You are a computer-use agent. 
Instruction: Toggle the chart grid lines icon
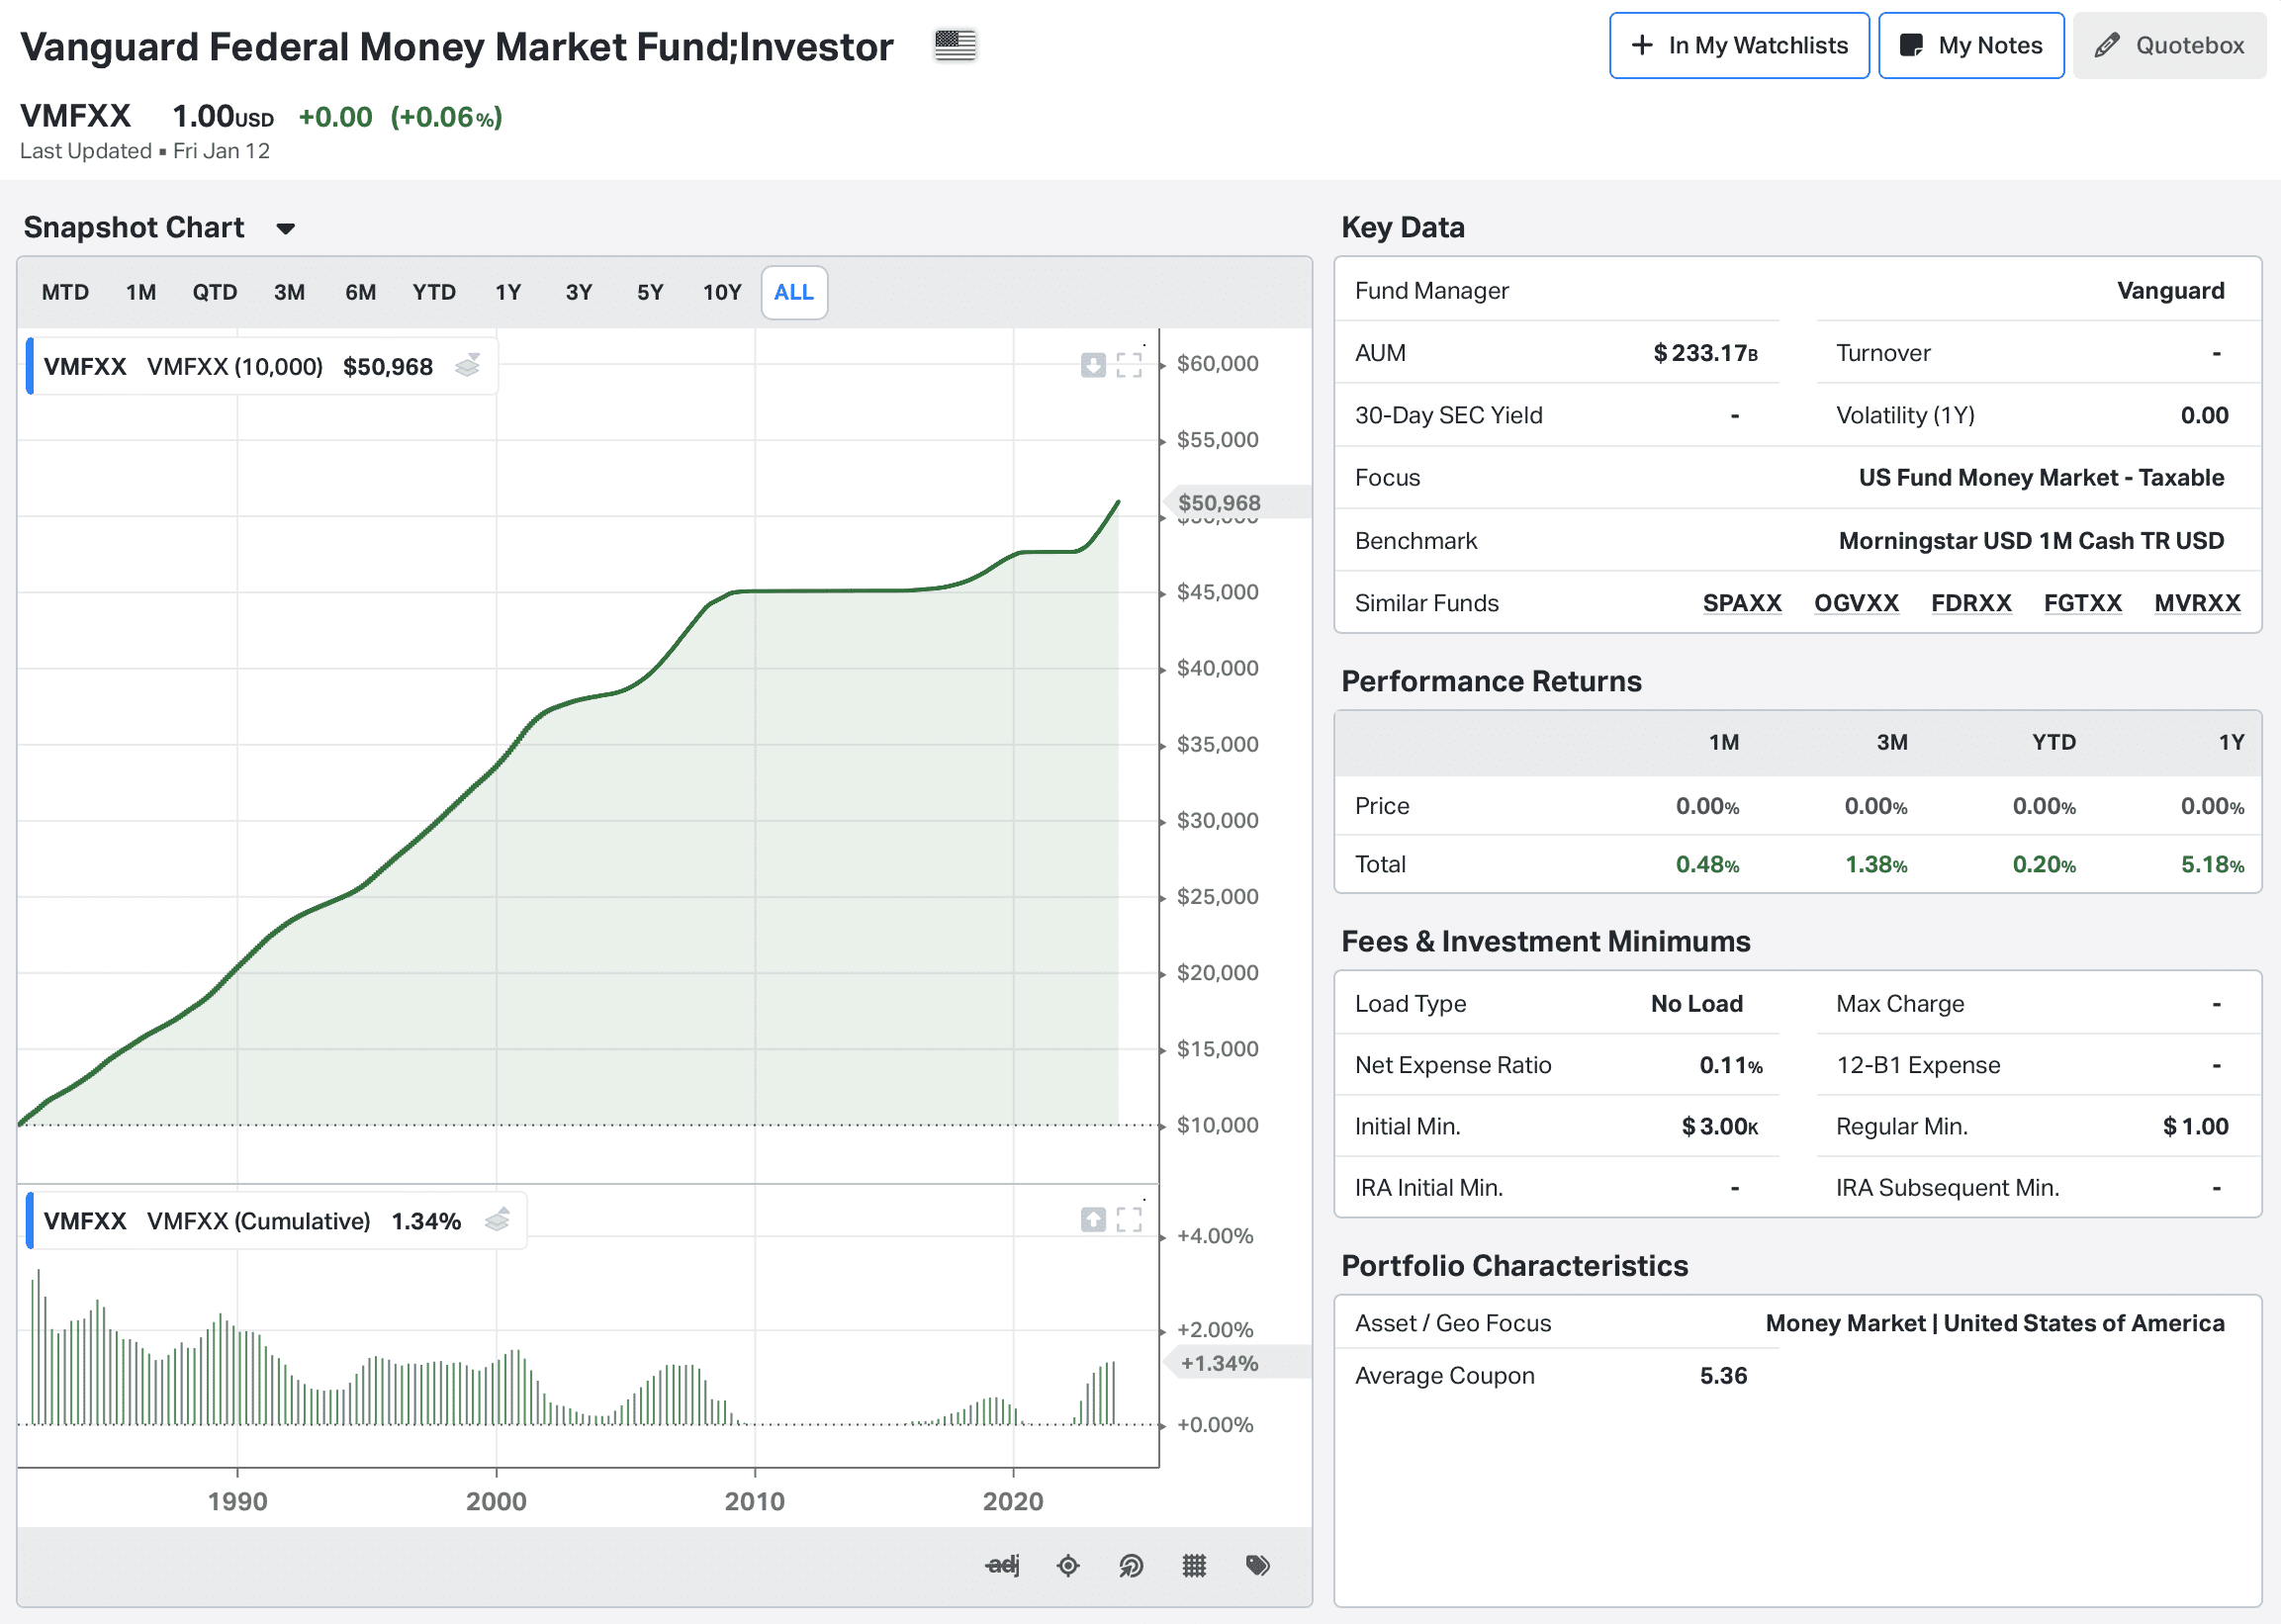click(1194, 1565)
